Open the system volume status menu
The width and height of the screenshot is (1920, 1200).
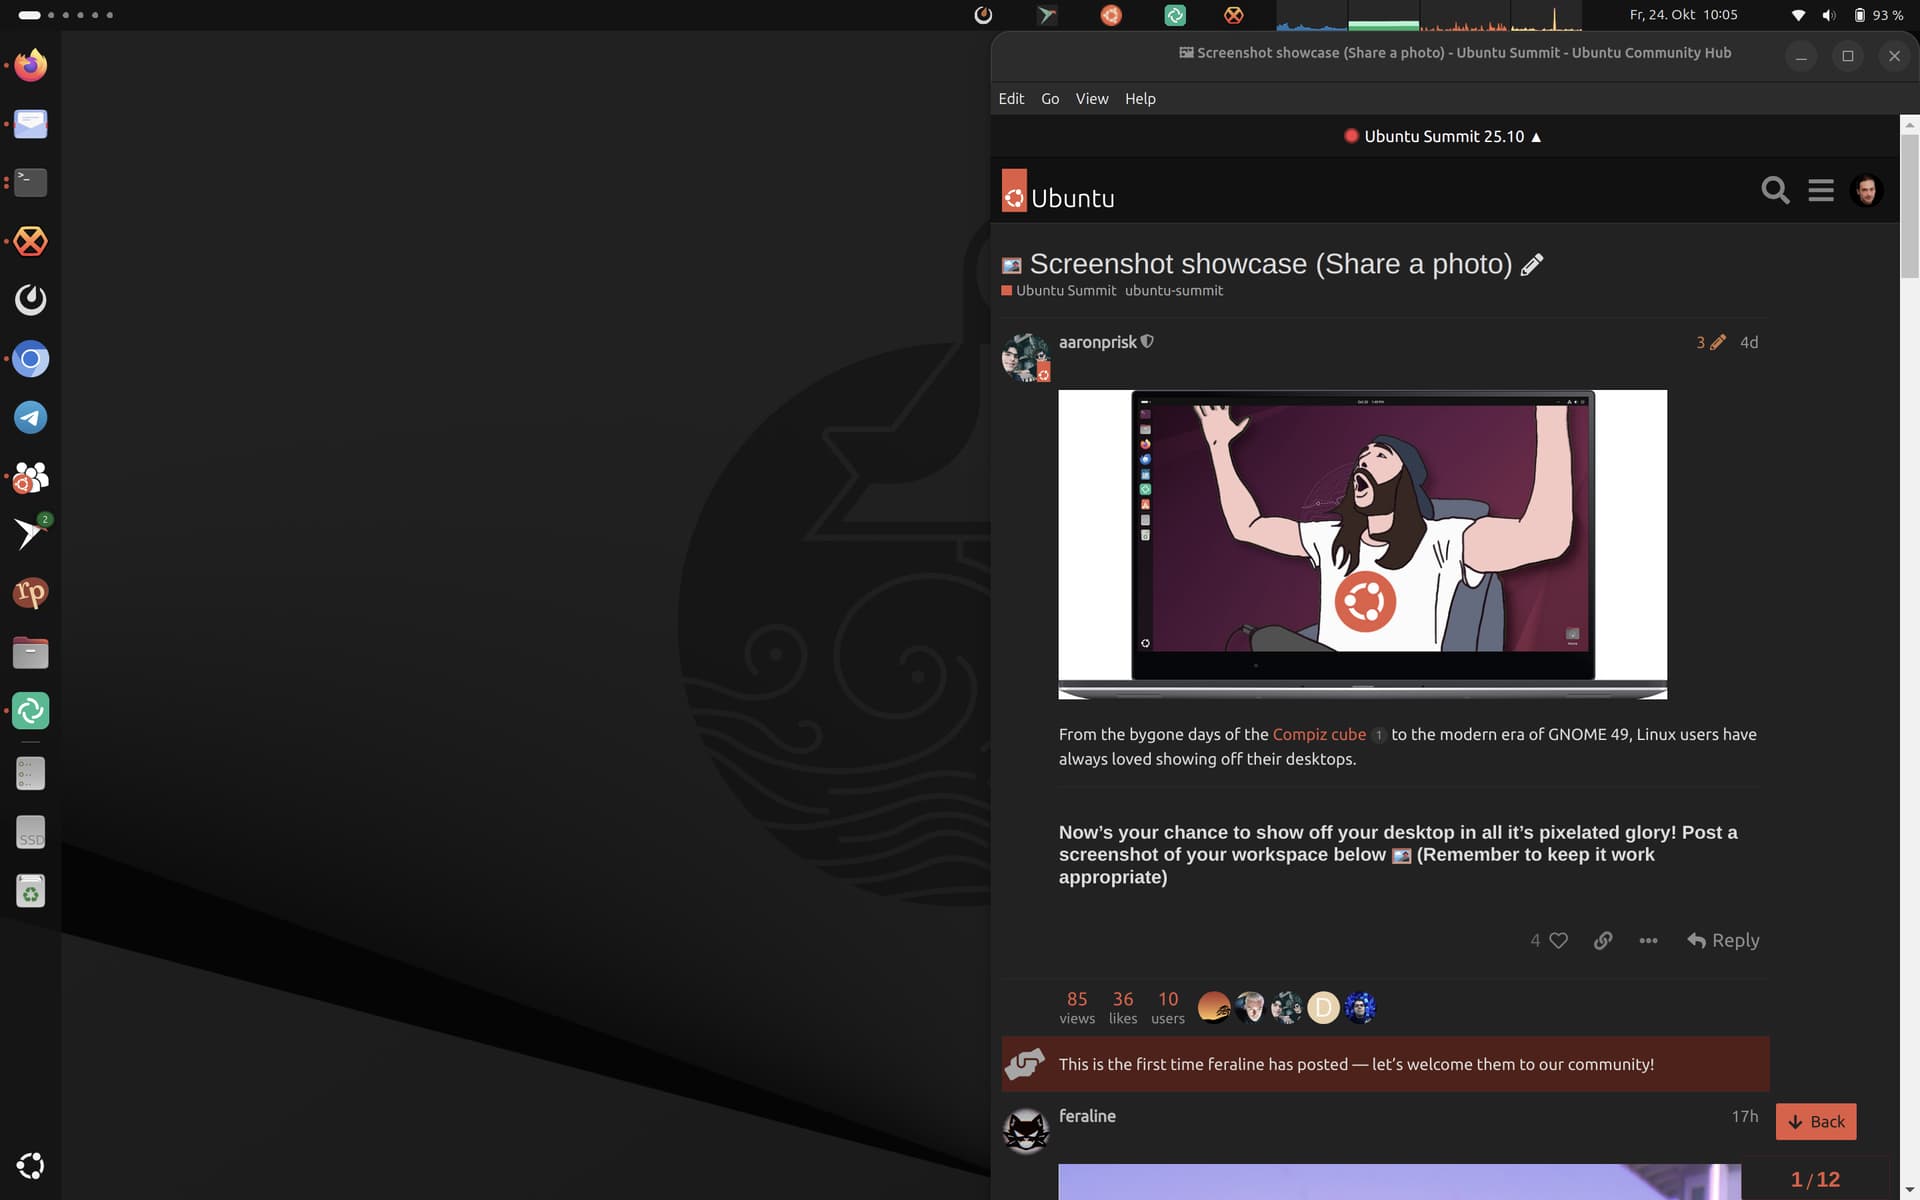click(1828, 15)
